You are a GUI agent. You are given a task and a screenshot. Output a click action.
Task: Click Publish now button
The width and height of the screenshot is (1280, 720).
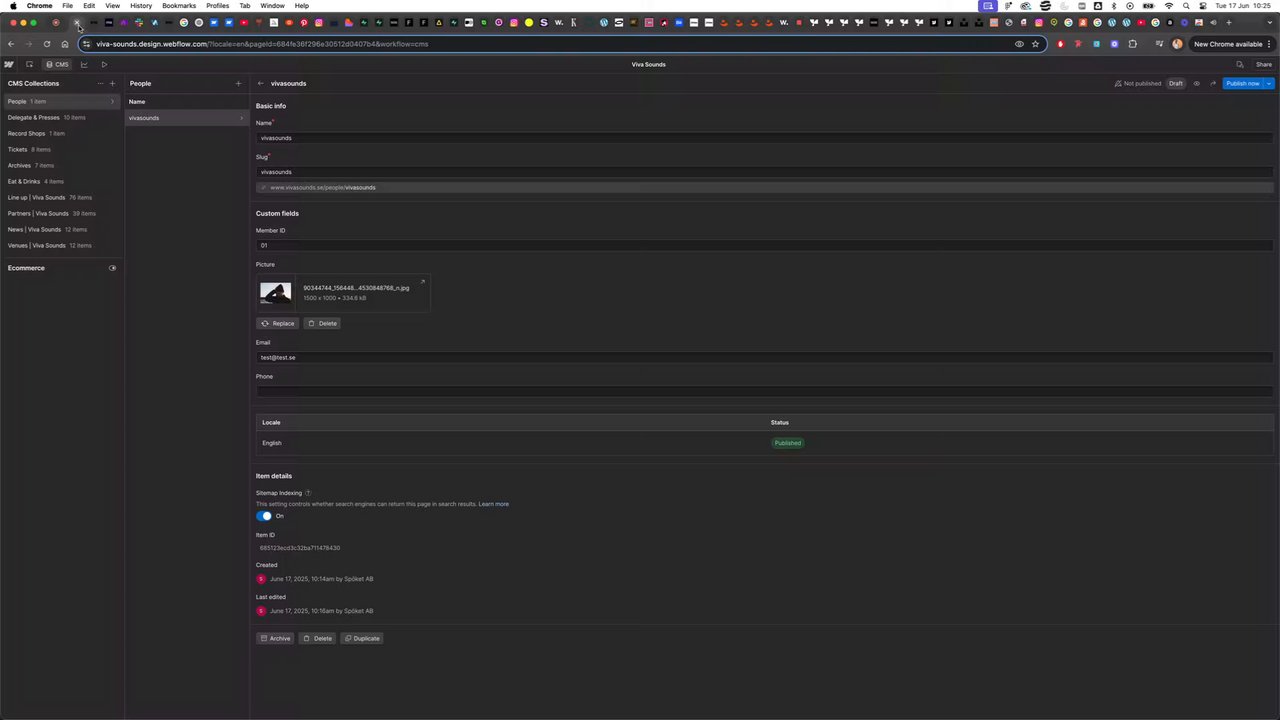[1243, 84]
